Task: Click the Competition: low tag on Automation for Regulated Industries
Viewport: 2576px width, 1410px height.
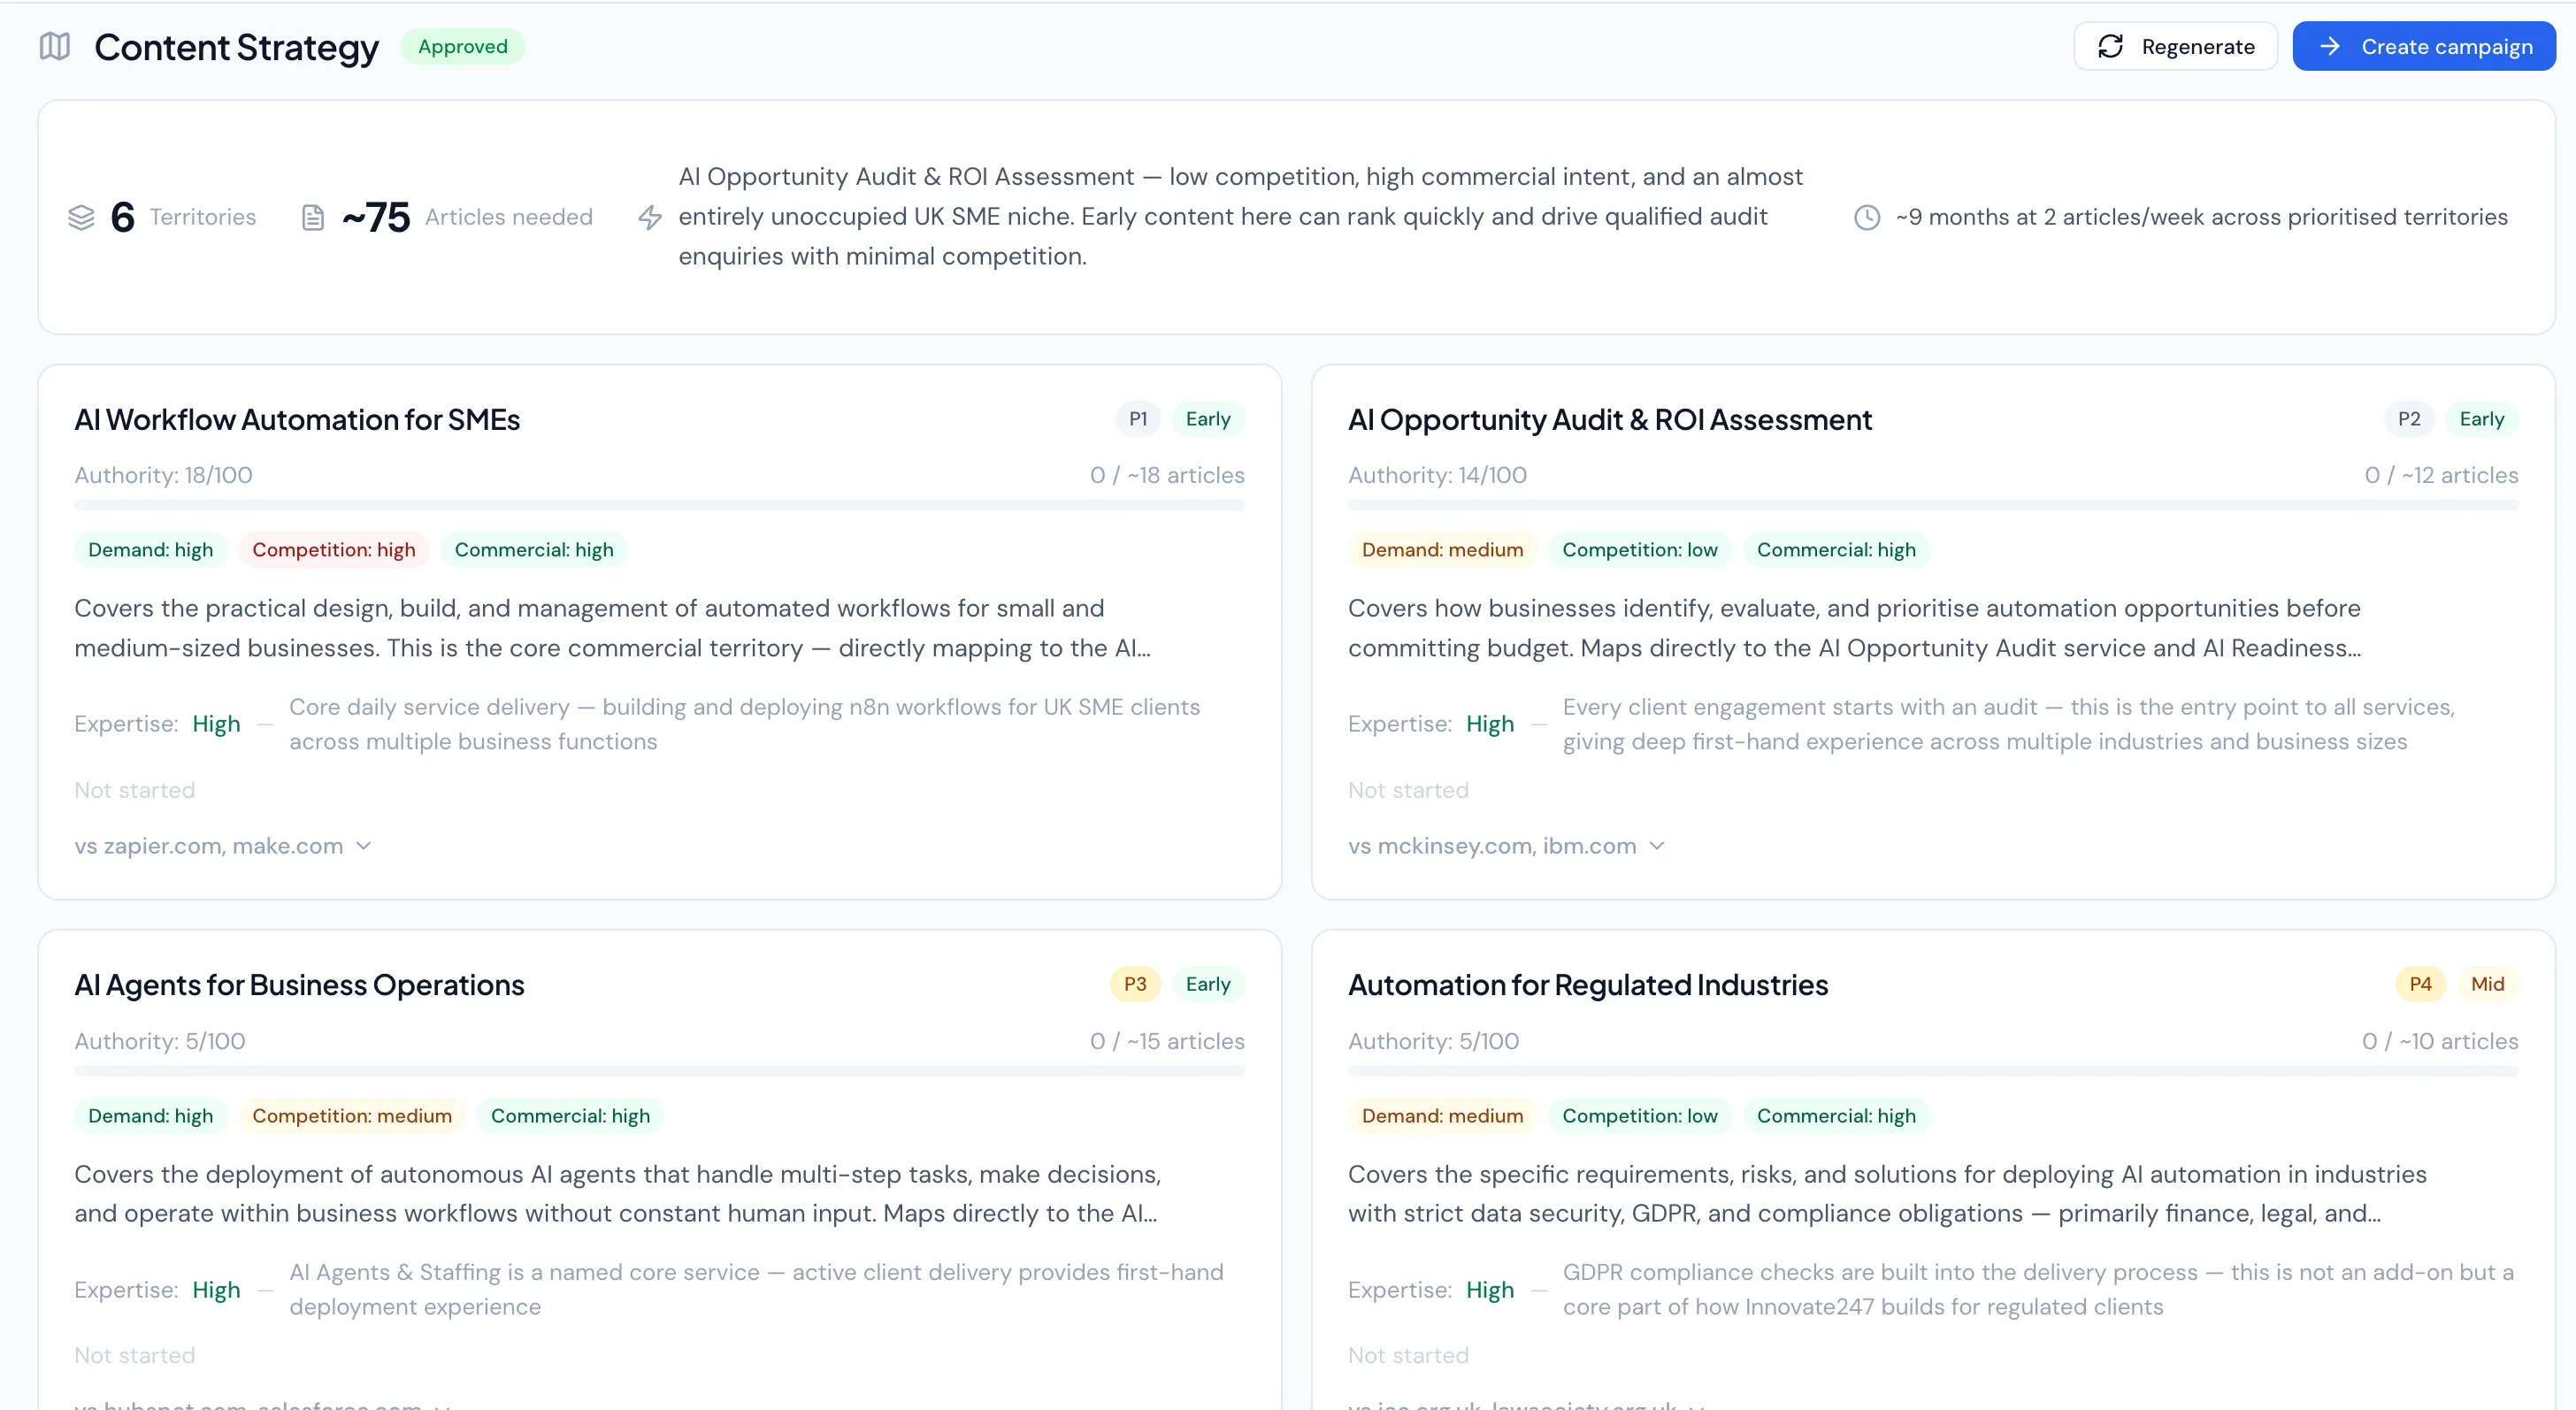Action: tap(1638, 1115)
